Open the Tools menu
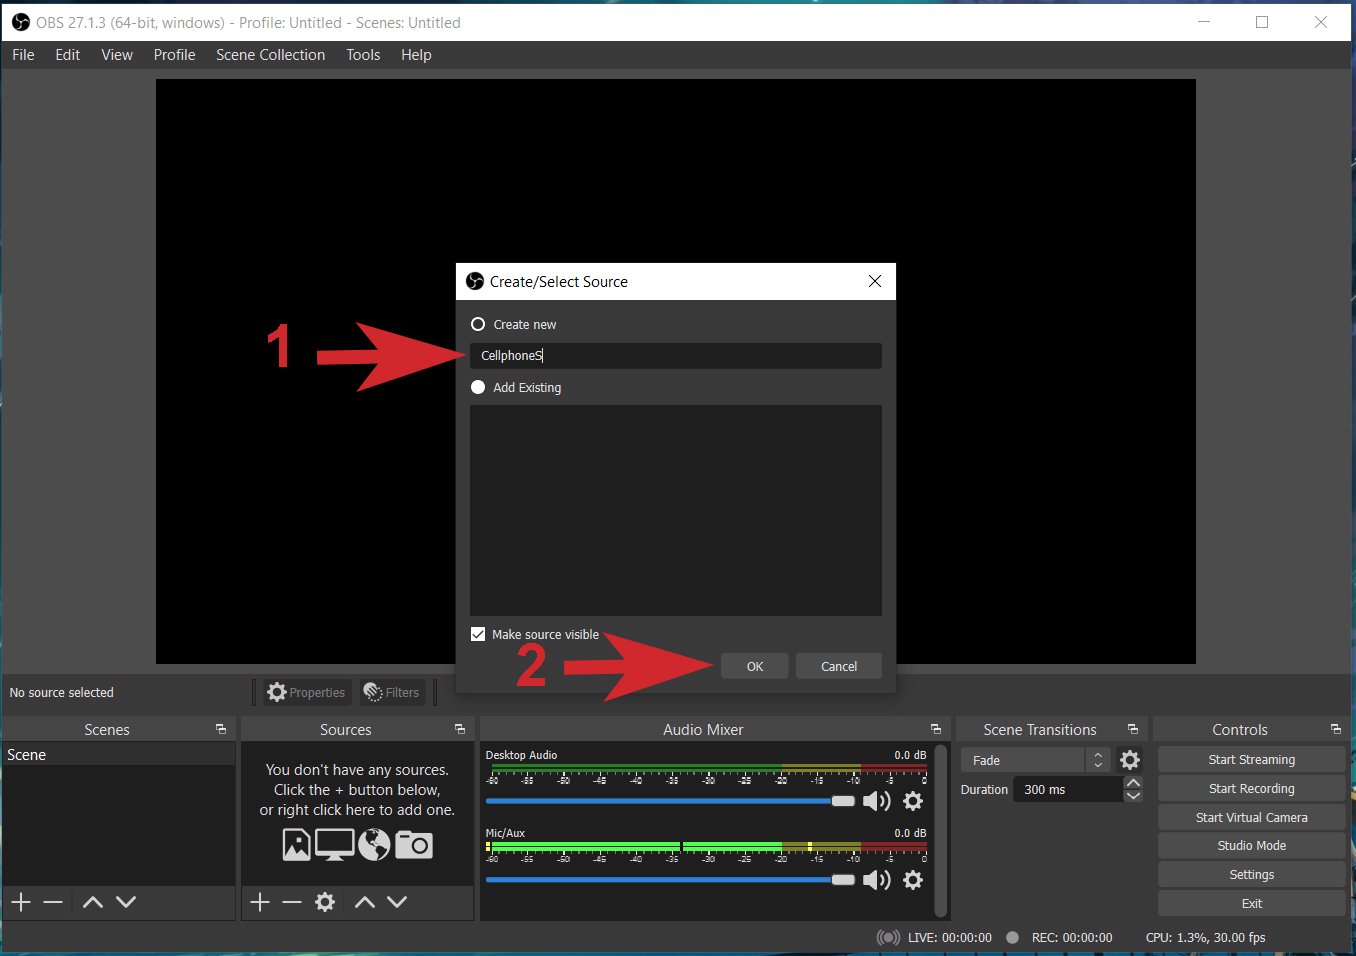This screenshot has width=1356, height=956. [362, 55]
